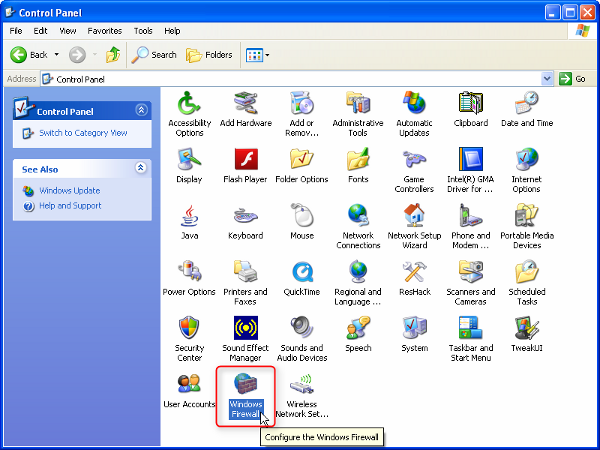Open the Flash Player settings icon
Screen dimensions: 600x450
(246, 160)
